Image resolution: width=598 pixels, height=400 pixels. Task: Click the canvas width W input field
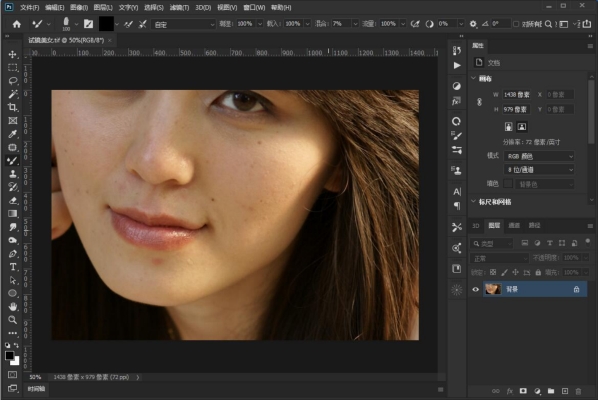click(x=516, y=95)
